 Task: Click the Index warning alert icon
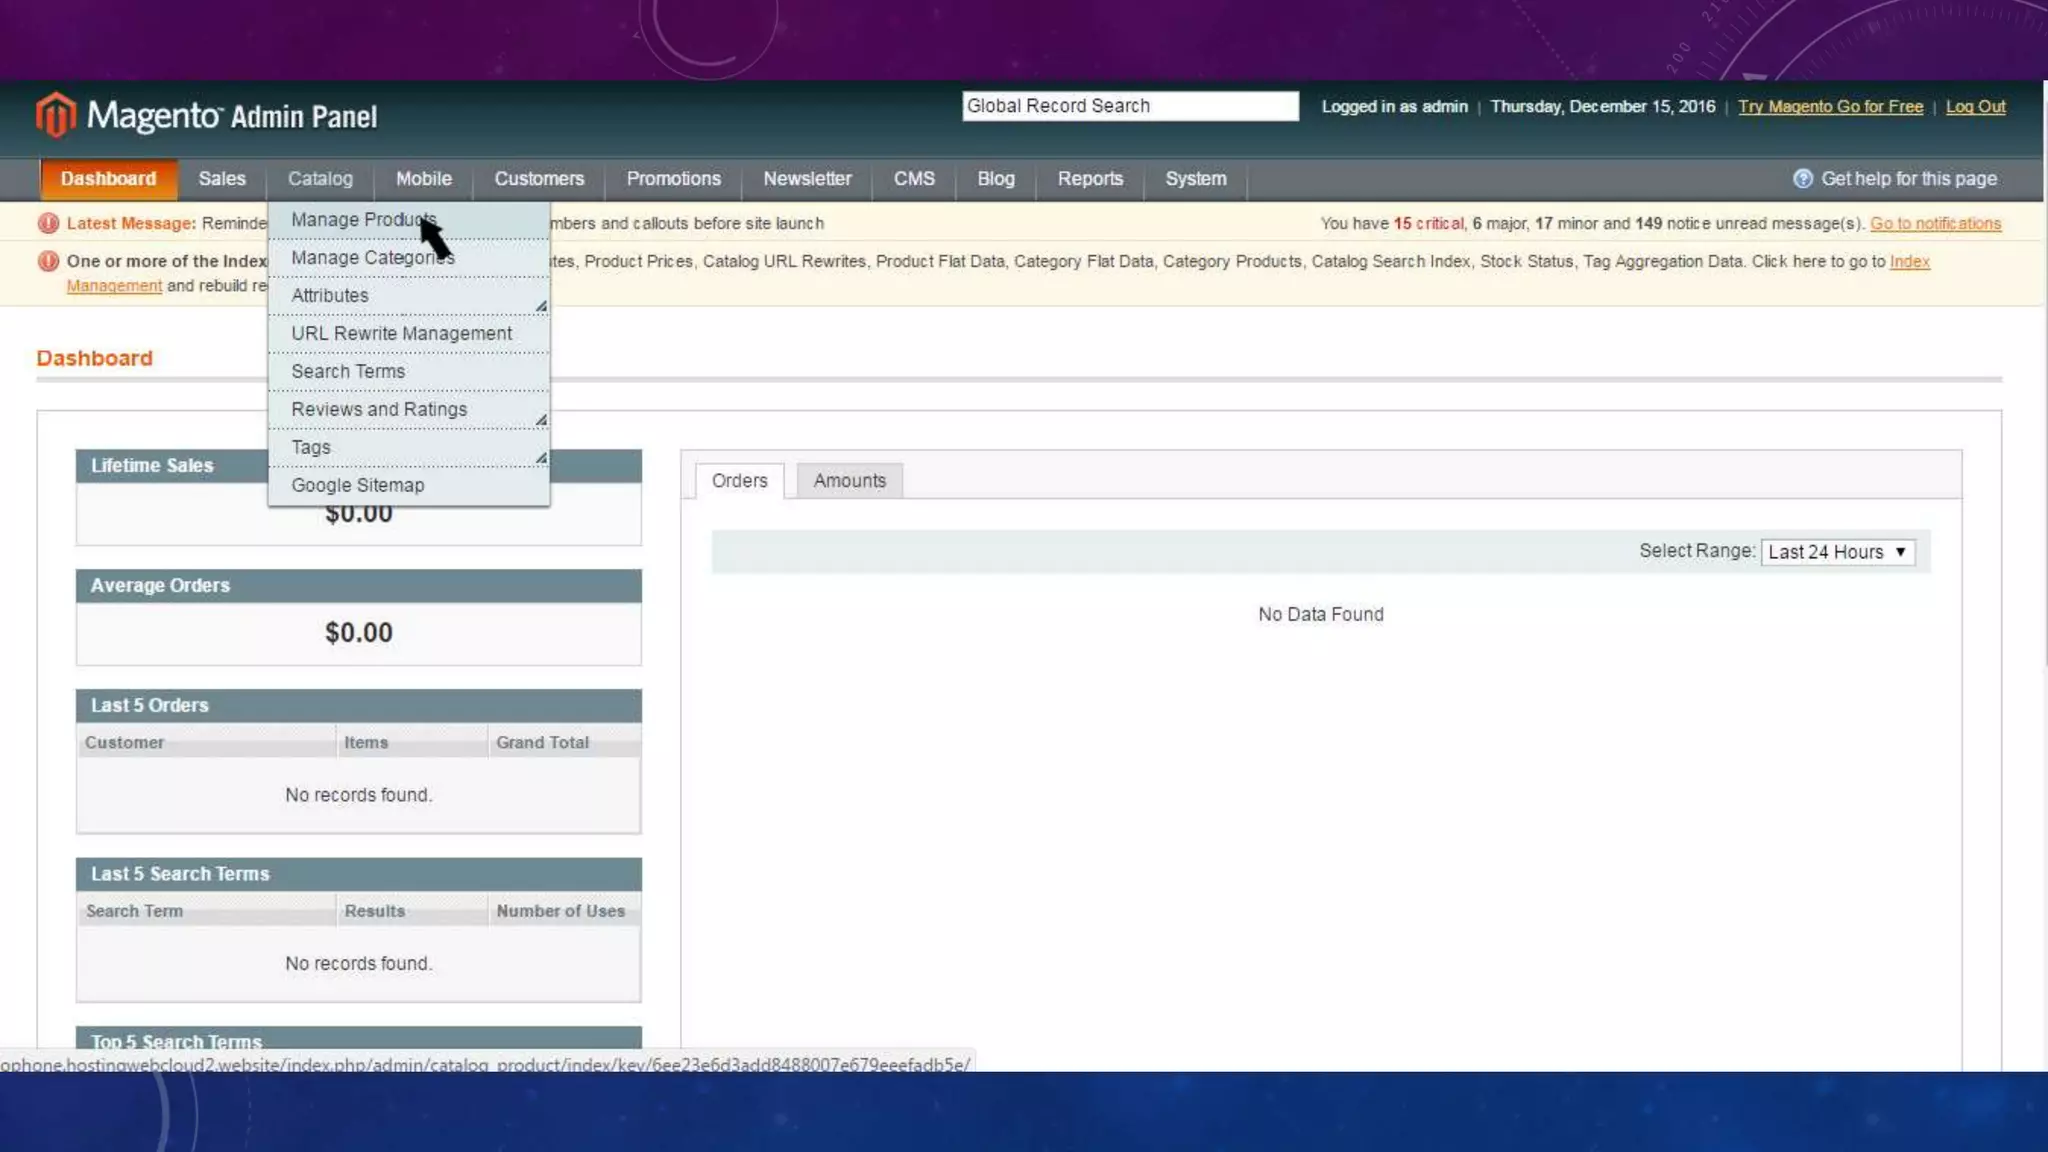coord(48,261)
